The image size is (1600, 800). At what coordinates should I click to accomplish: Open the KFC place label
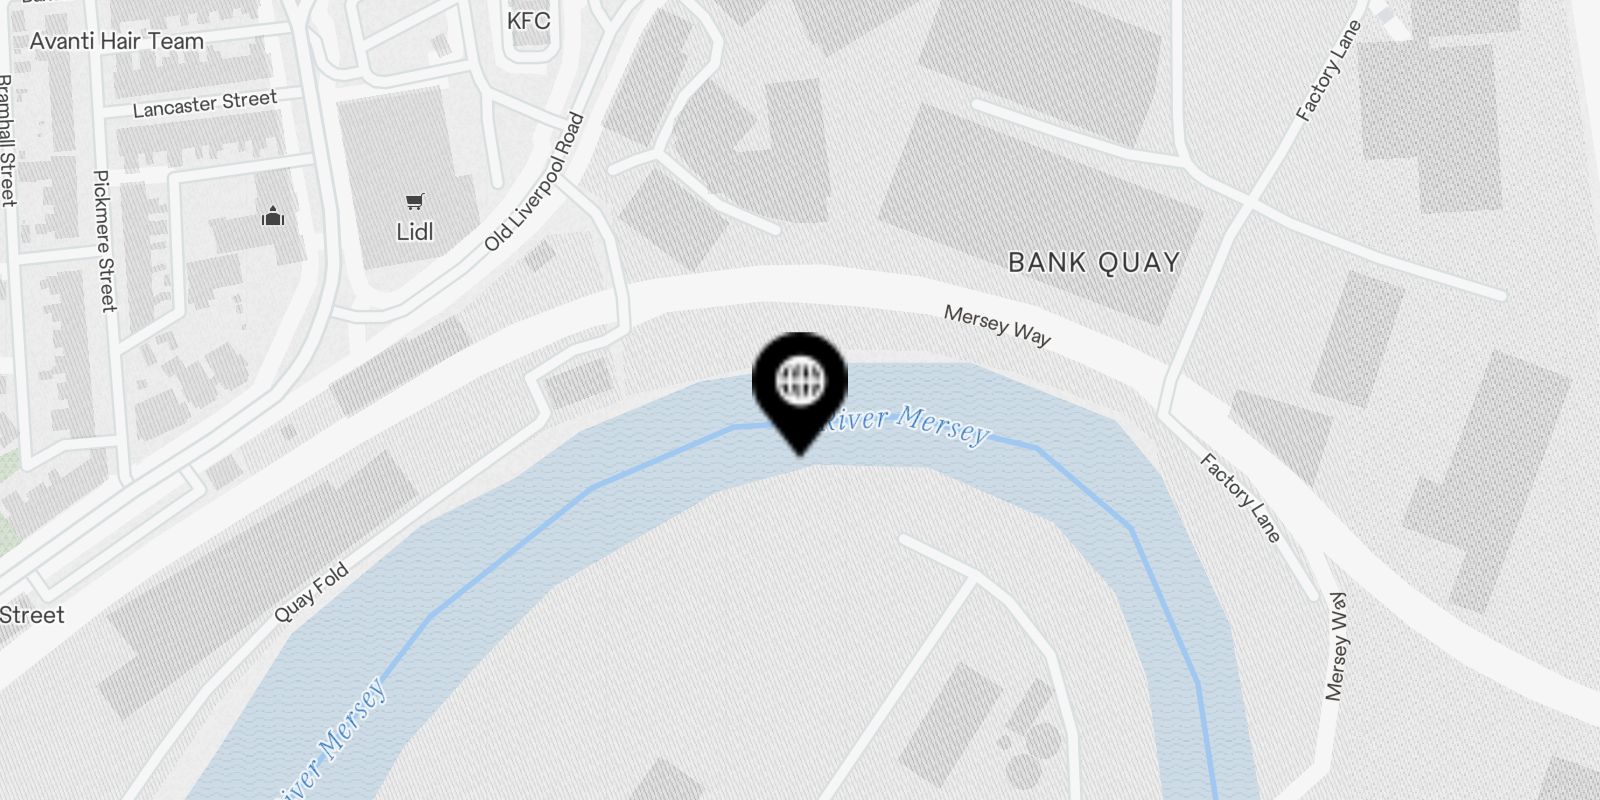click(528, 19)
